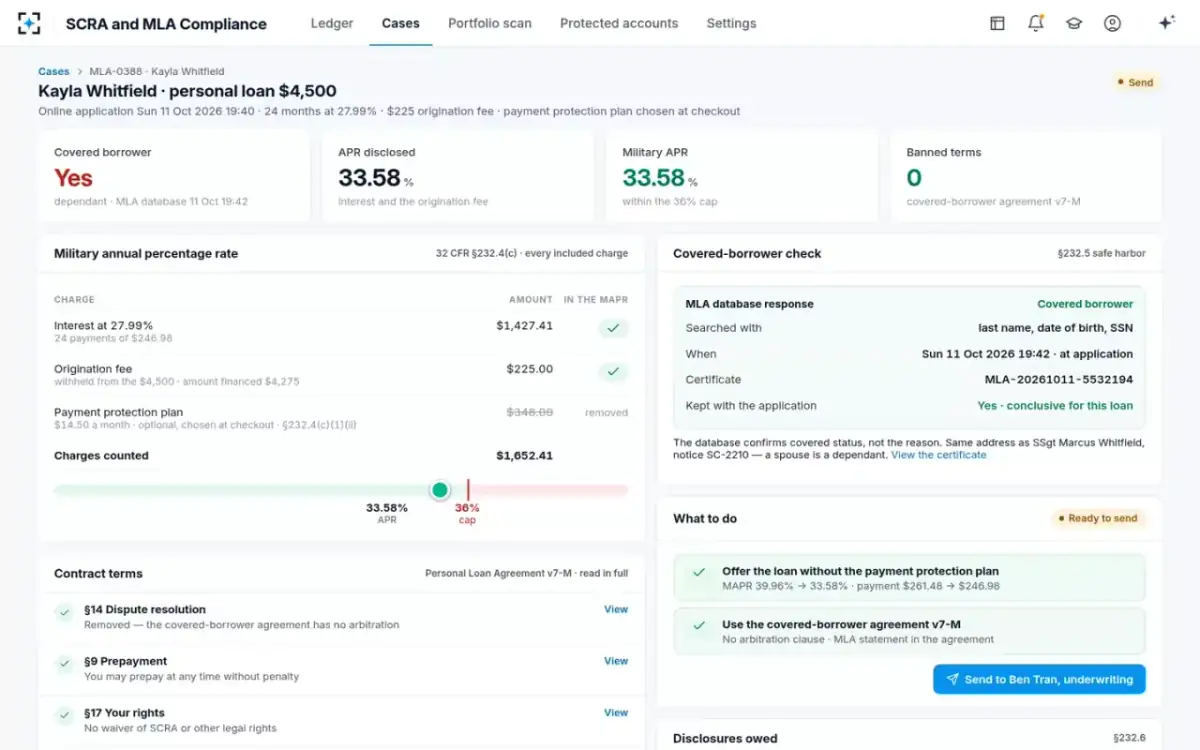Launch the sparkle assistant icon

(1166, 23)
